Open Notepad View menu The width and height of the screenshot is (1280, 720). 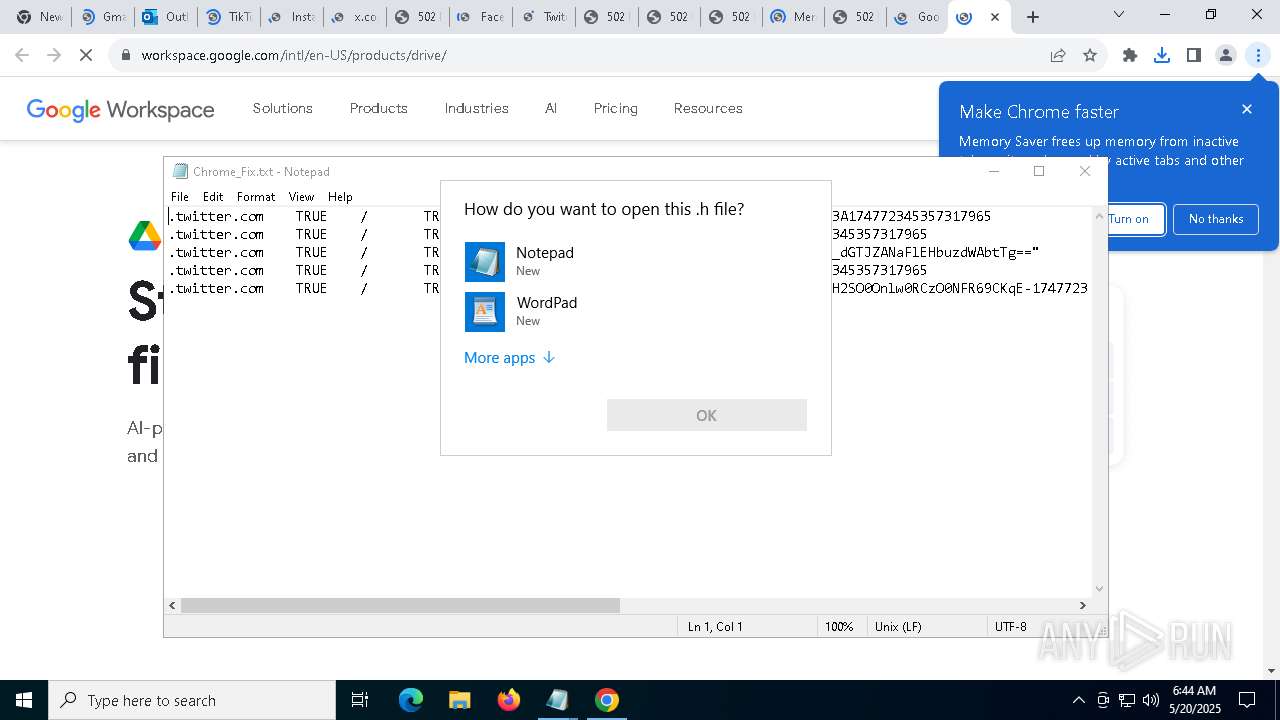(301, 197)
